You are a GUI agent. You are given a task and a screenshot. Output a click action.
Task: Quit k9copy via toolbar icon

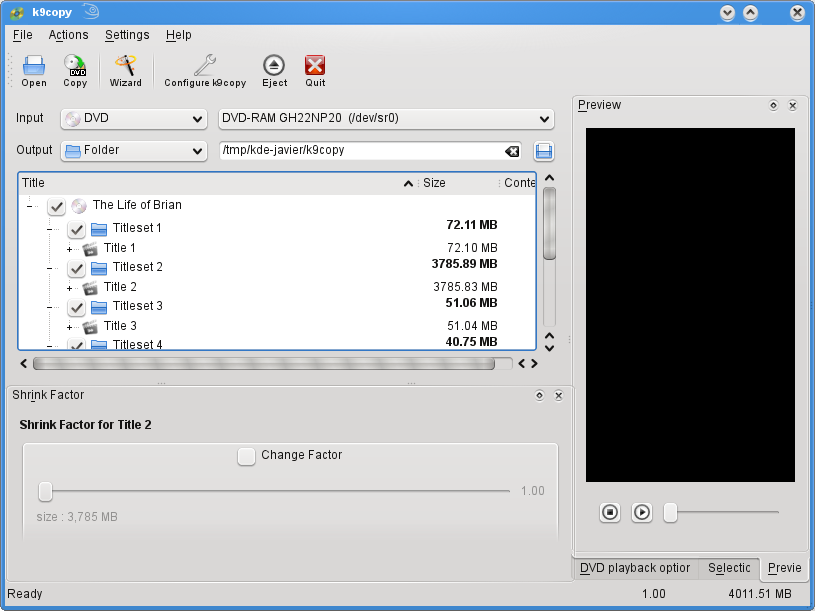(x=315, y=71)
